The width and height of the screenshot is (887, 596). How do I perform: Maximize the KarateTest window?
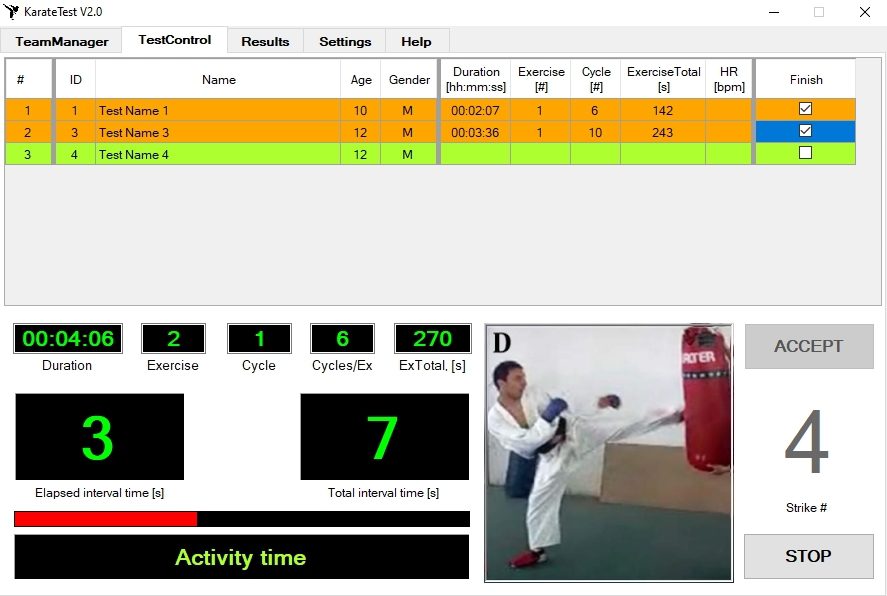coord(819,12)
